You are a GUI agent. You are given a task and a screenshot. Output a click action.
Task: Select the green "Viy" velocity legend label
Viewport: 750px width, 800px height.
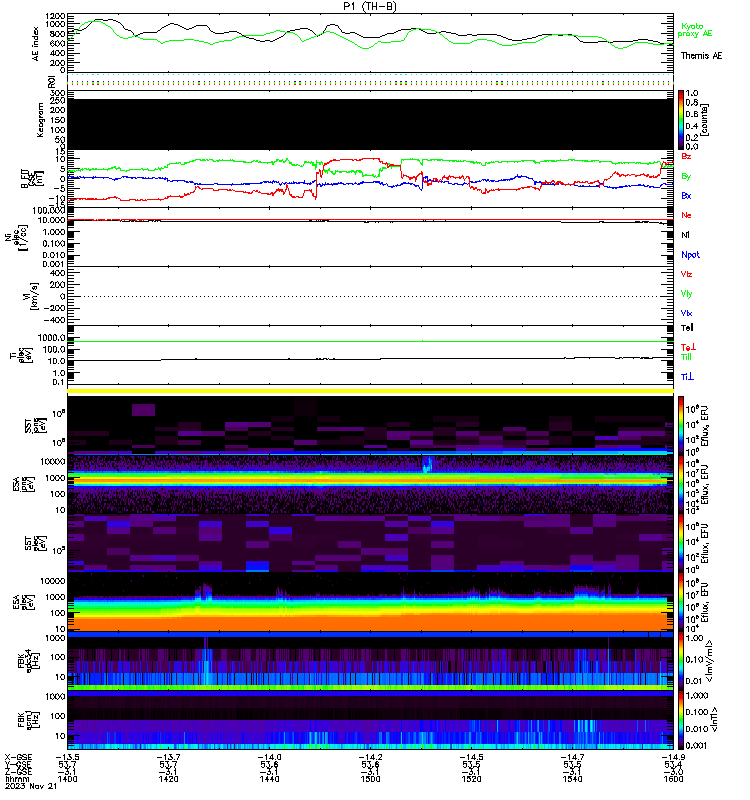pyautogui.click(x=686, y=294)
